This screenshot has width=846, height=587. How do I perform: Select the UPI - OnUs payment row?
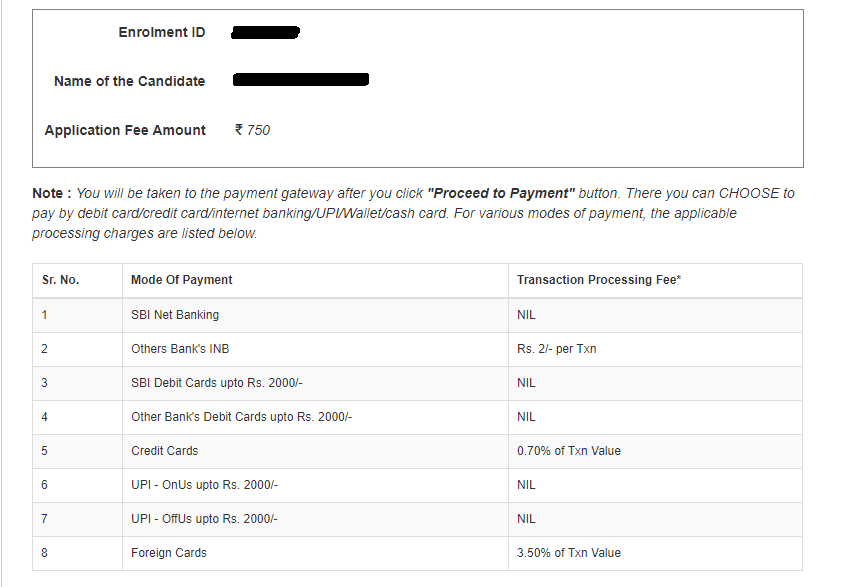click(x=204, y=485)
